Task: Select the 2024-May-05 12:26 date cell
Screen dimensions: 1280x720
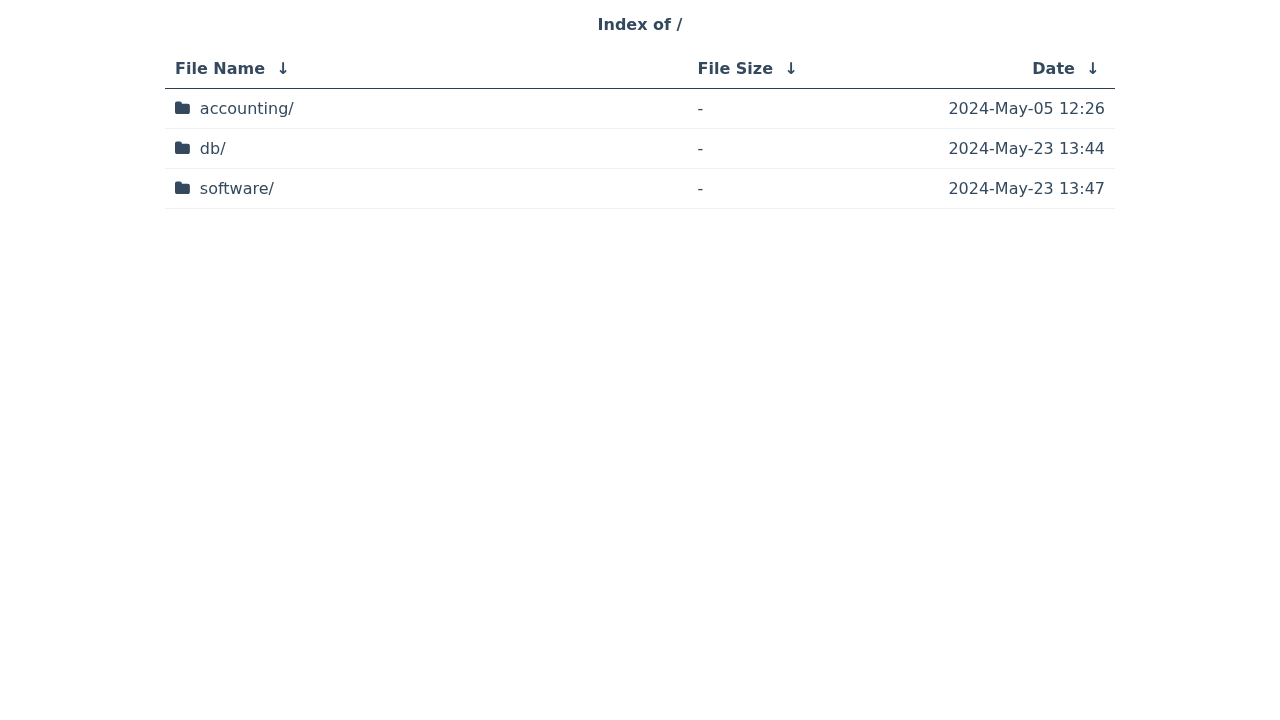Action: [x=1026, y=108]
